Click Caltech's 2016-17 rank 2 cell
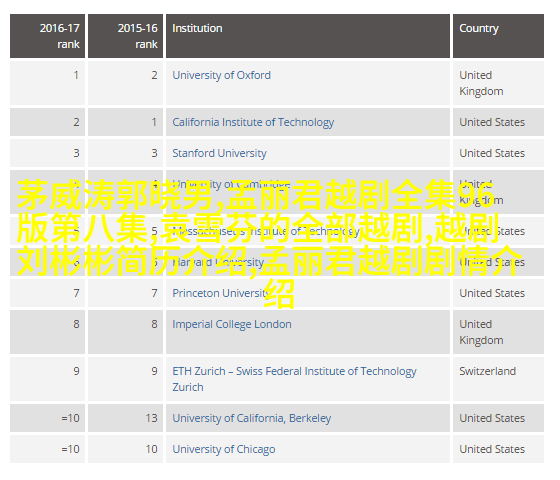The width and height of the screenshot is (560, 480). (x=48, y=122)
